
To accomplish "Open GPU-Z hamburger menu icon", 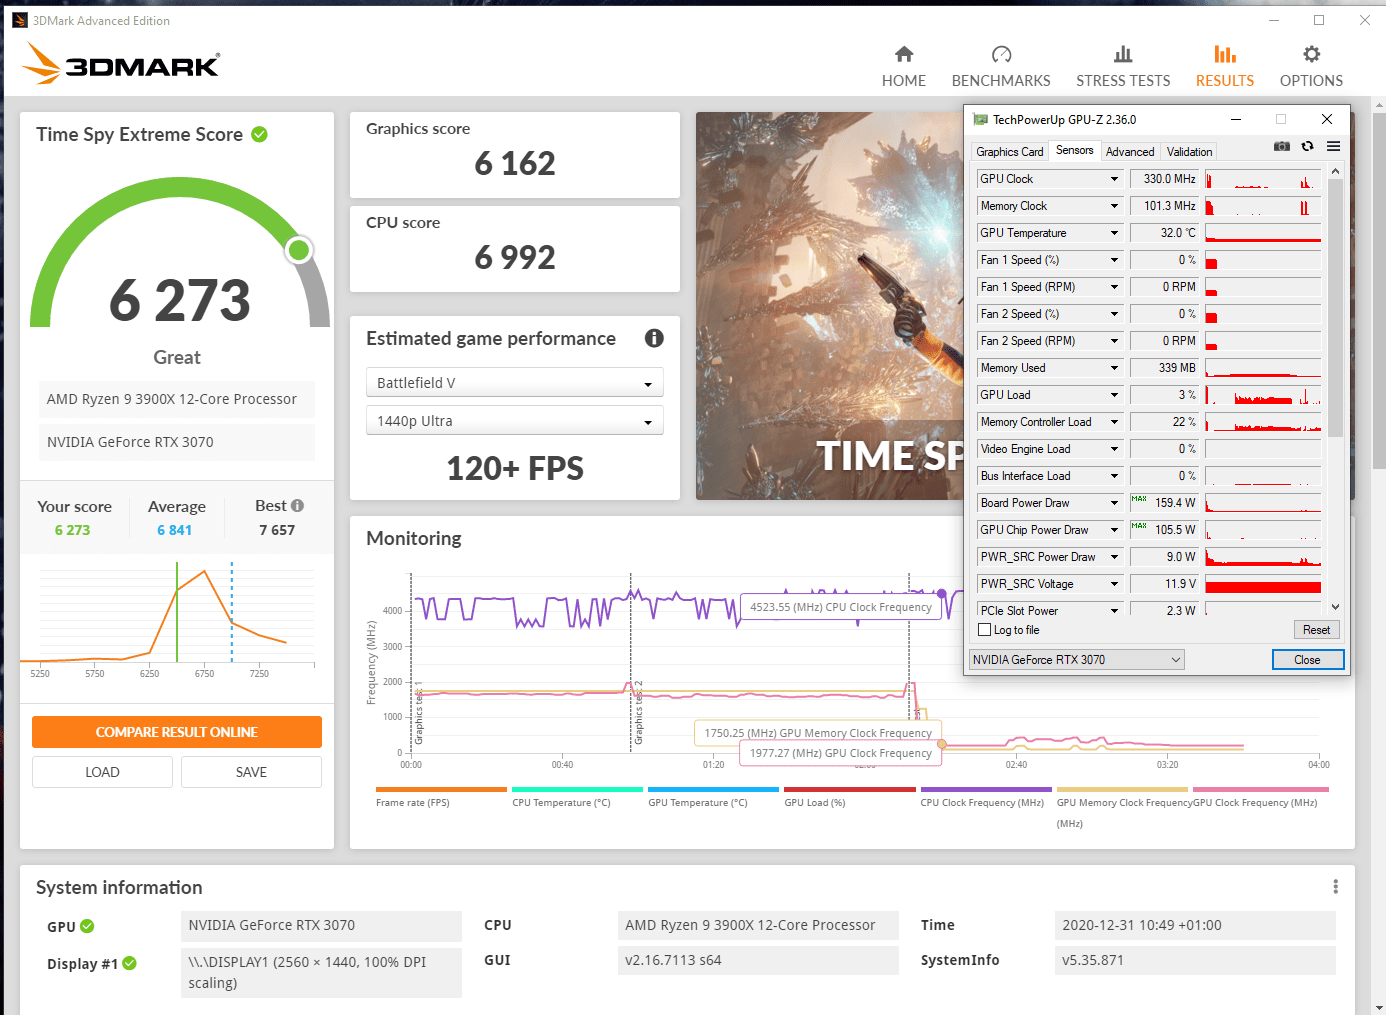I will [x=1333, y=146].
